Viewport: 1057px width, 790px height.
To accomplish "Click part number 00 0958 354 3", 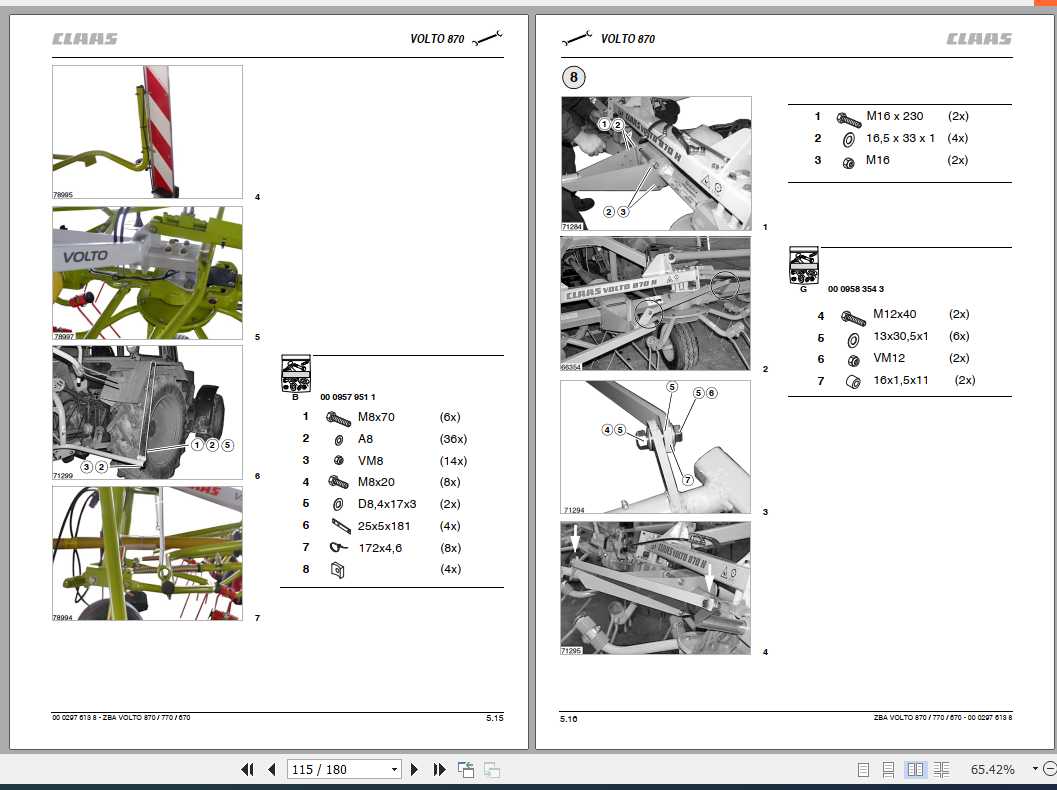I will pyautogui.click(x=855, y=289).
